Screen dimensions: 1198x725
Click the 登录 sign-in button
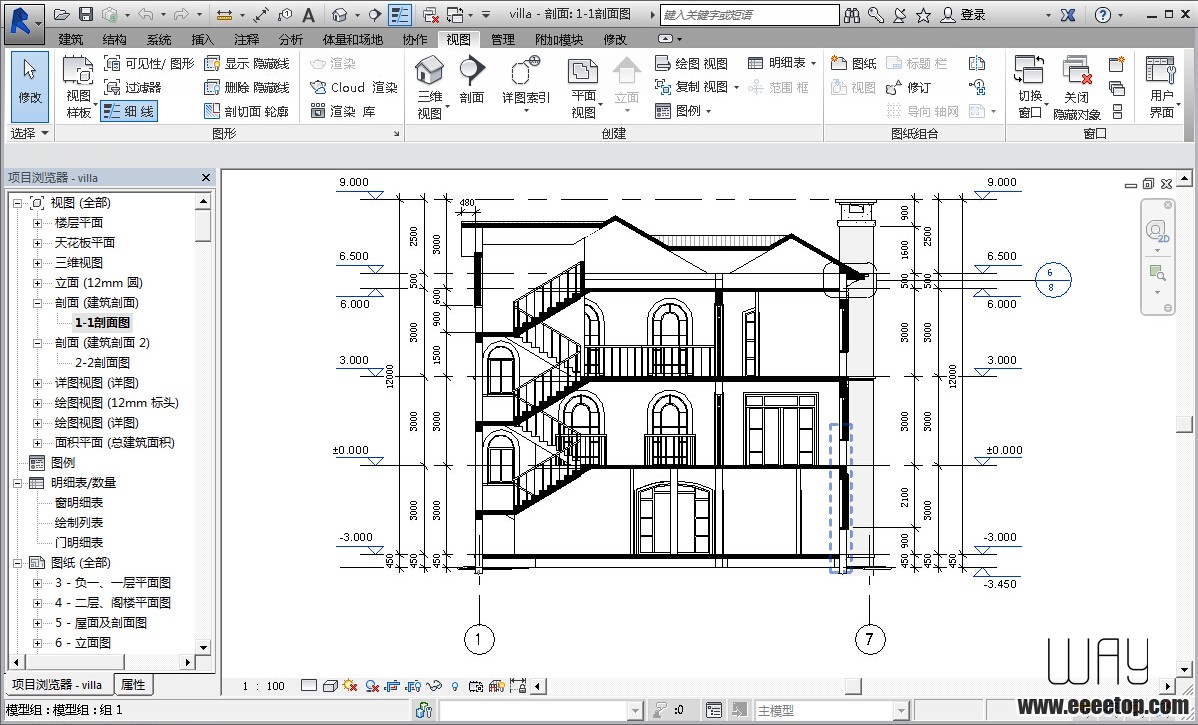tap(963, 15)
